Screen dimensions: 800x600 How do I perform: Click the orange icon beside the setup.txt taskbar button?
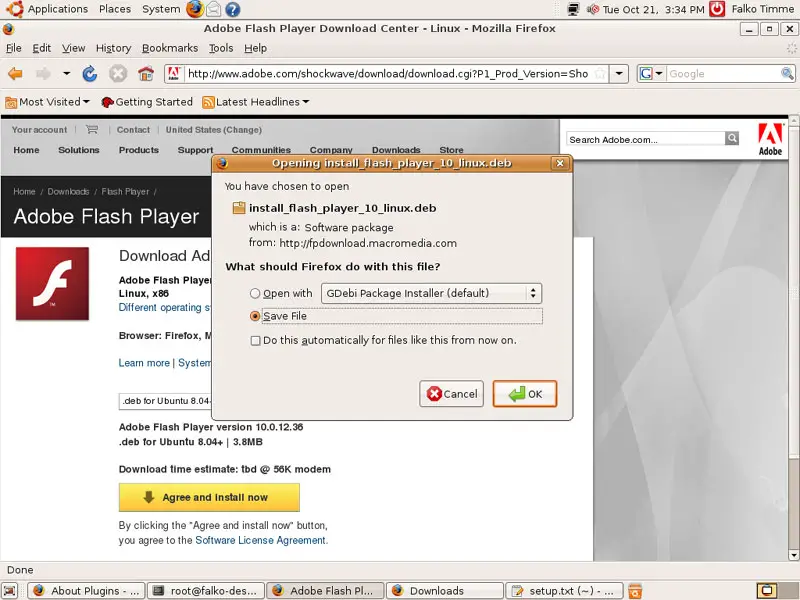click(x=635, y=591)
